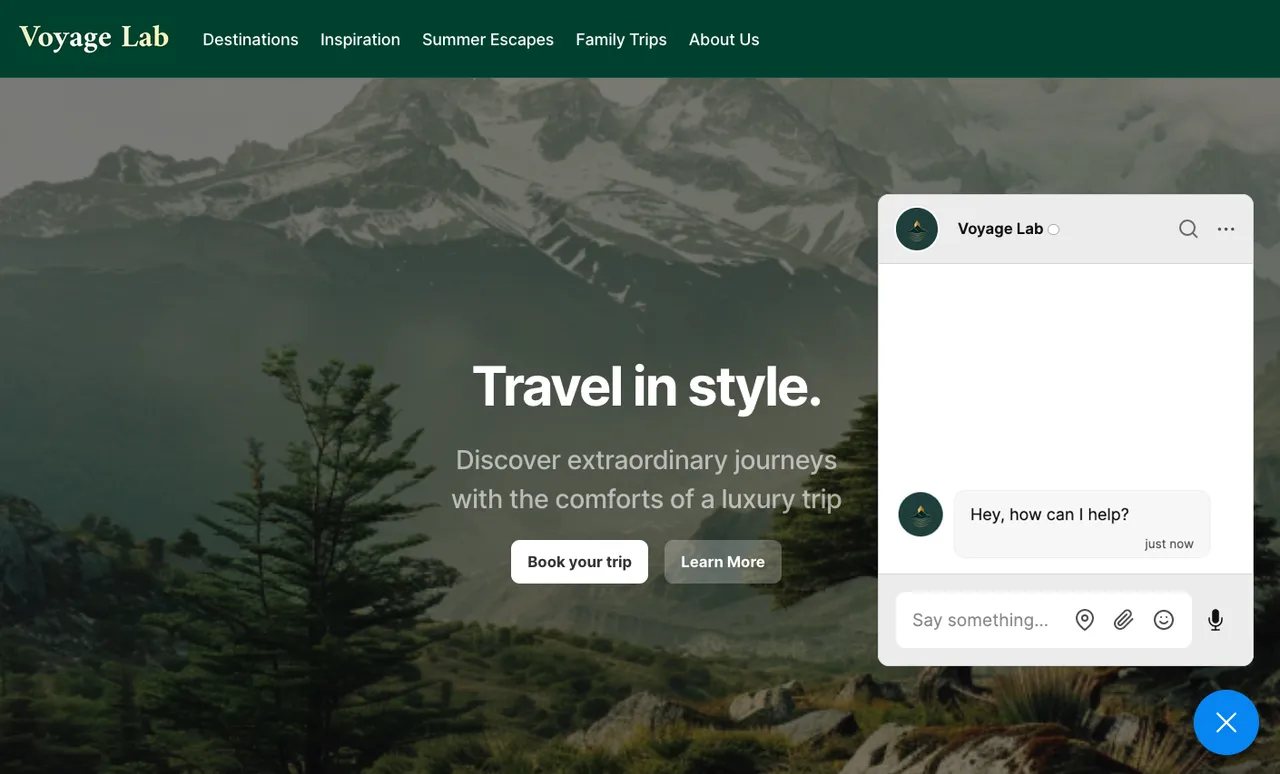The width and height of the screenshot is (1280, 774).
Task: Select Family Trips in navigation
Action: click(621, 39)
